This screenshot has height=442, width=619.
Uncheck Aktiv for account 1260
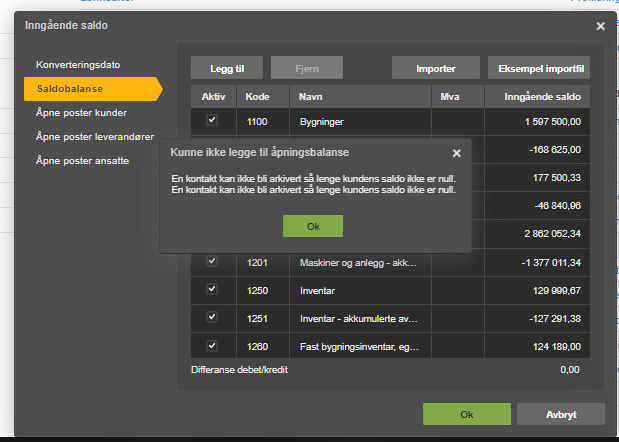coord(211,346)
